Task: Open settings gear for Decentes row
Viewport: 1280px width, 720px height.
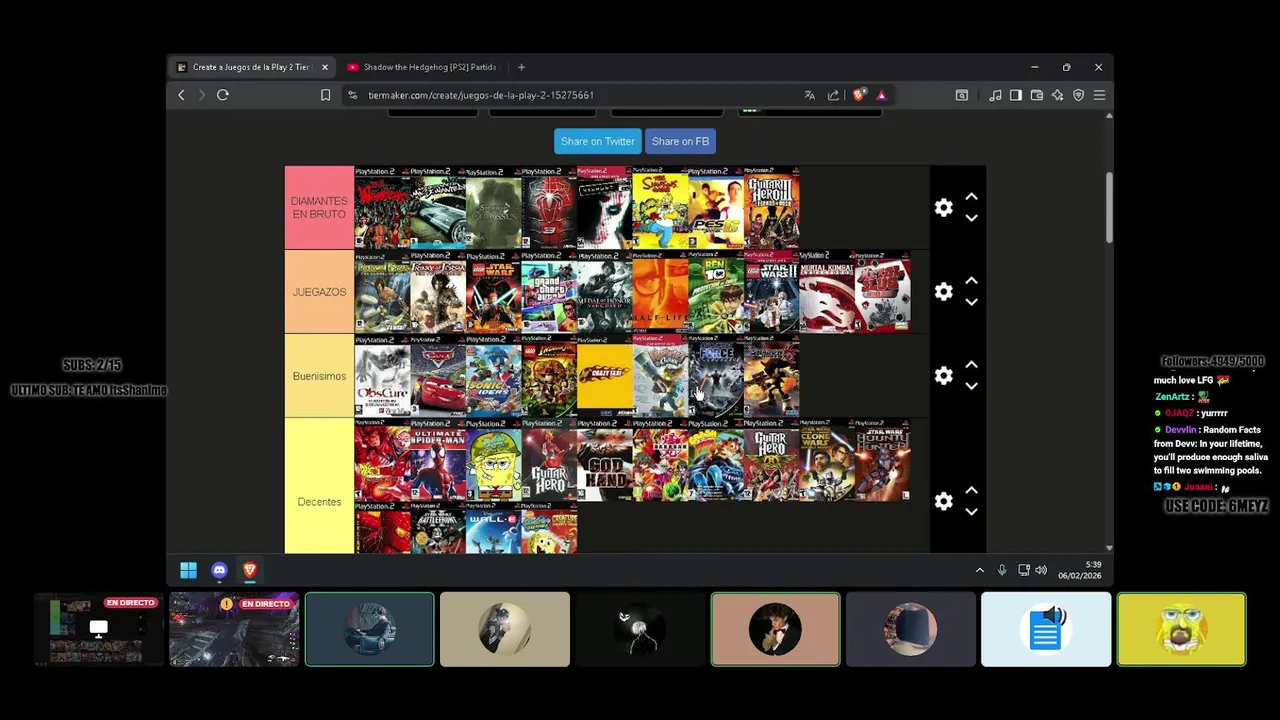Action: click(943, 501)
